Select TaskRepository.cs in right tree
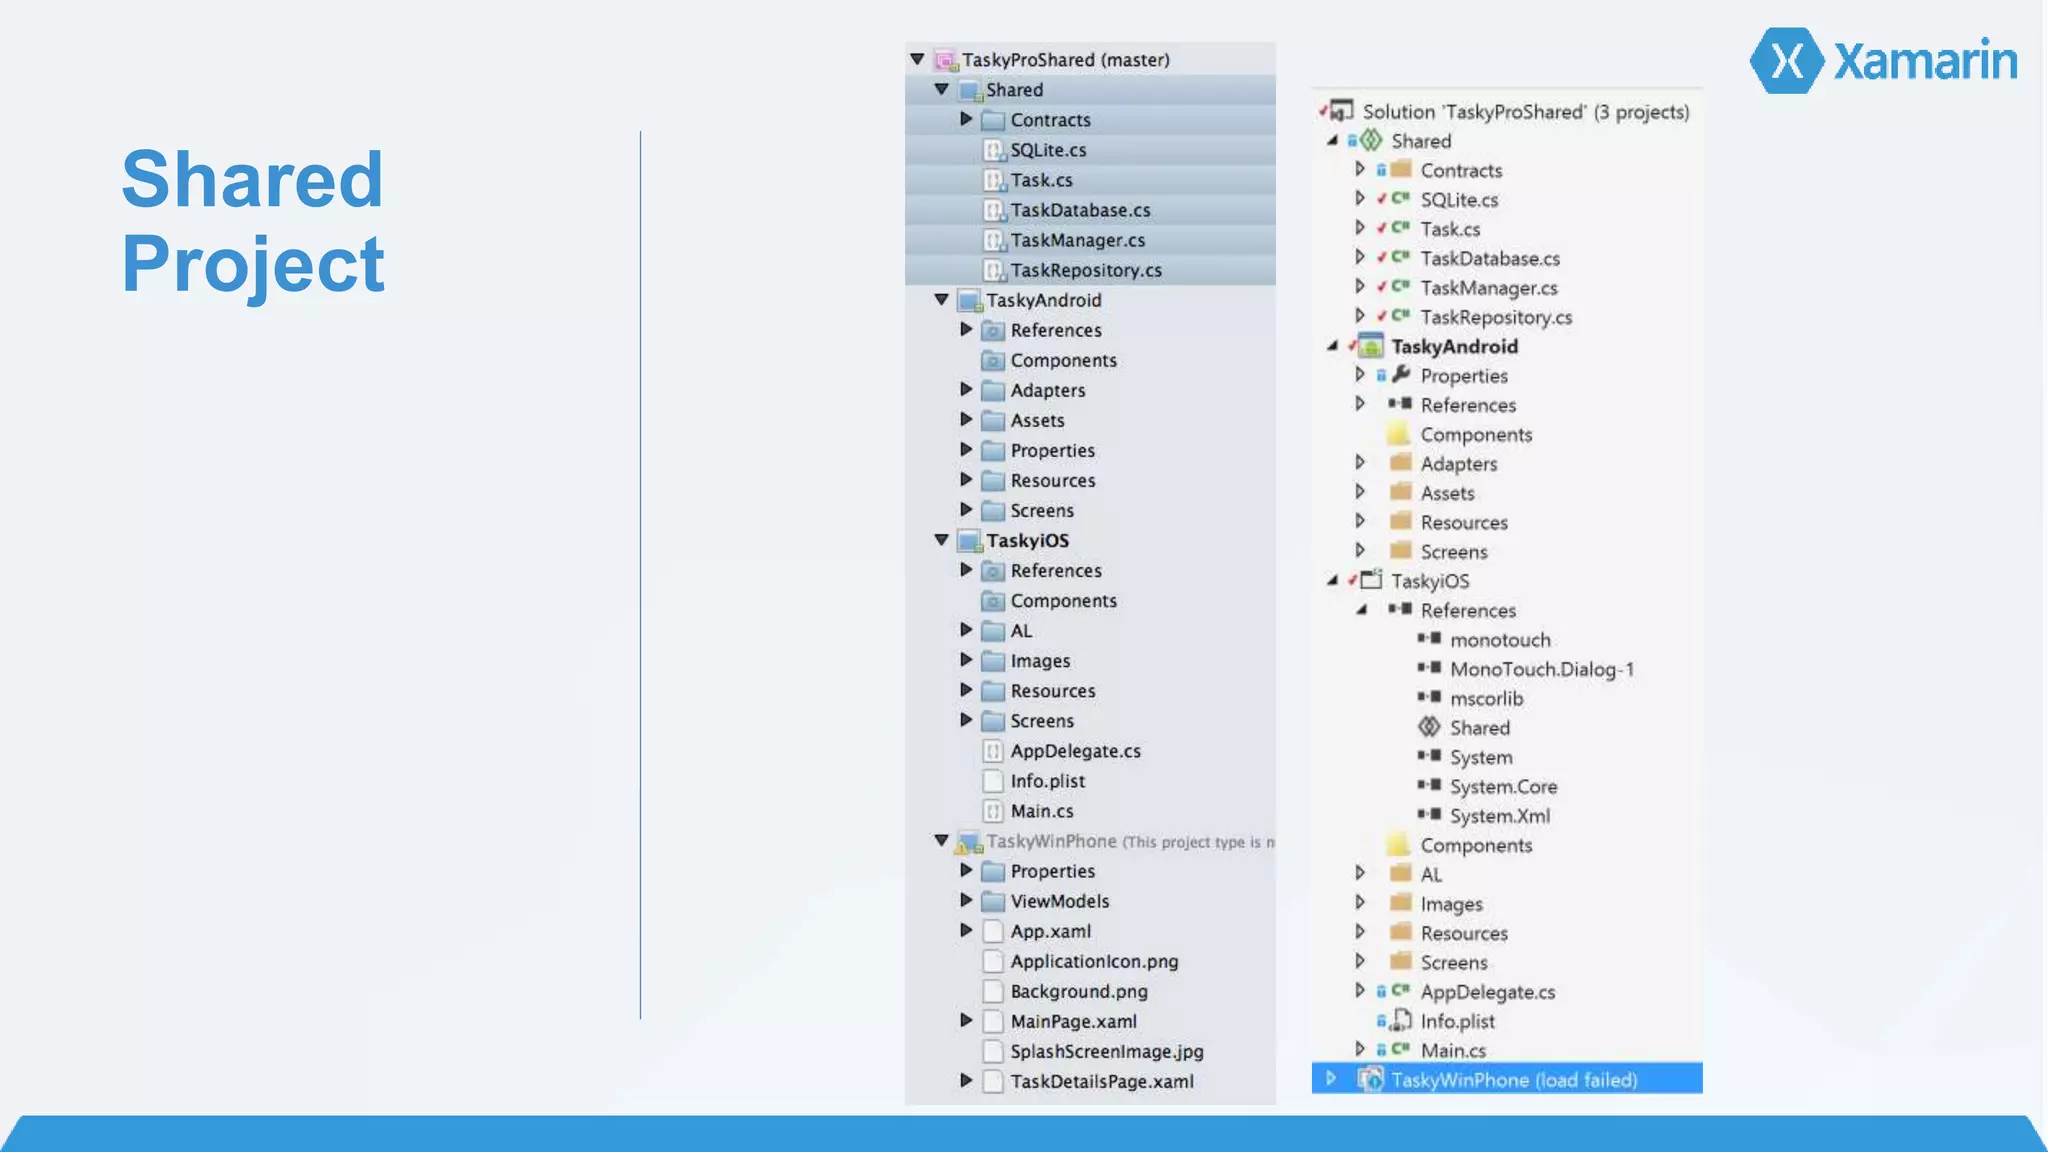 click(x=1495, y=317)
